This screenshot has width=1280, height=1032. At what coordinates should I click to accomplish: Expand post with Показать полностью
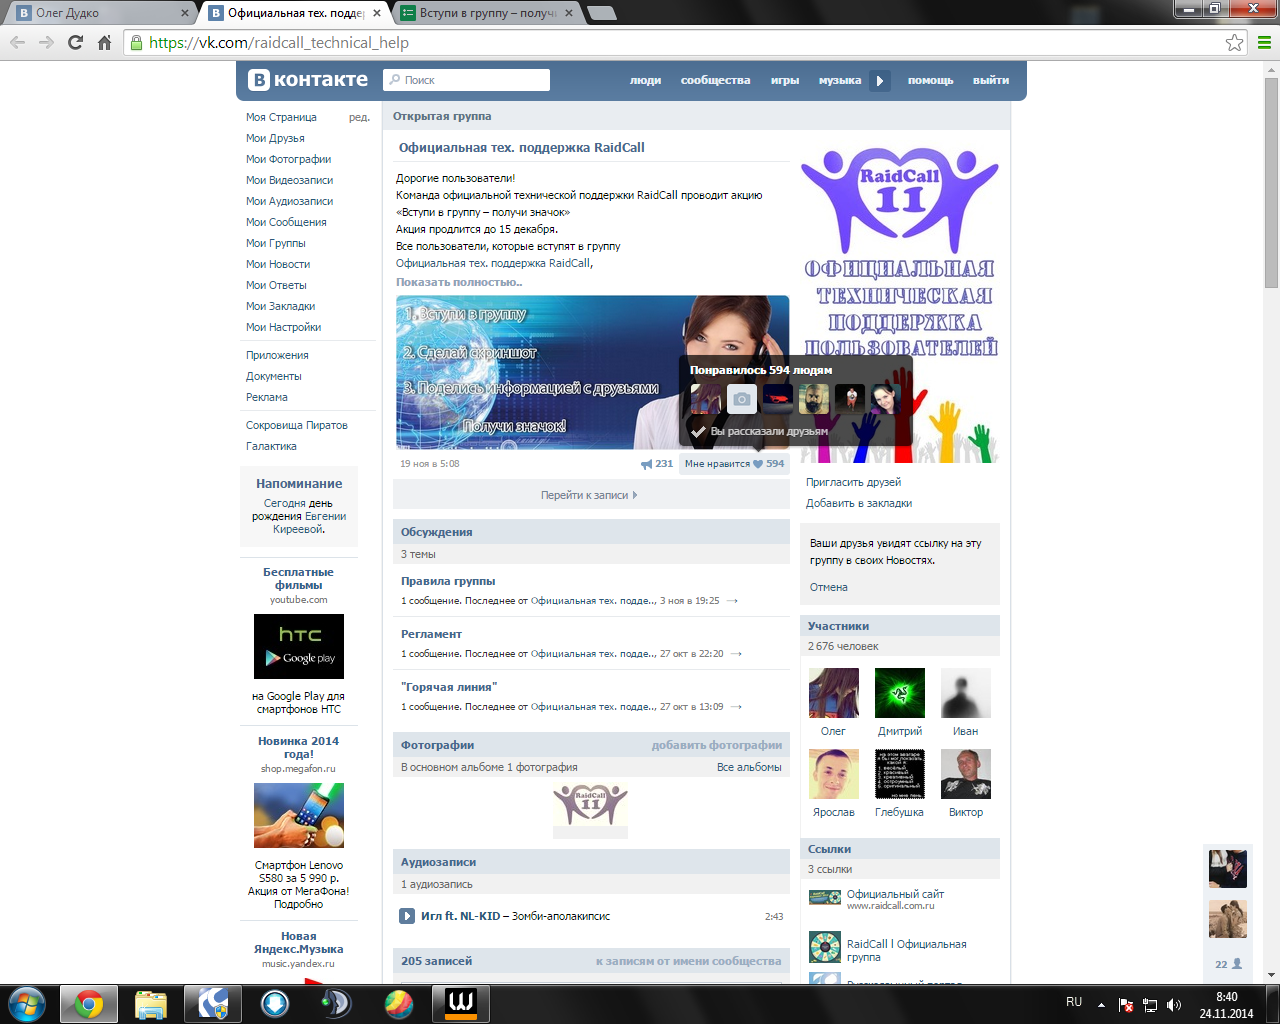click(x=459, y=282)
